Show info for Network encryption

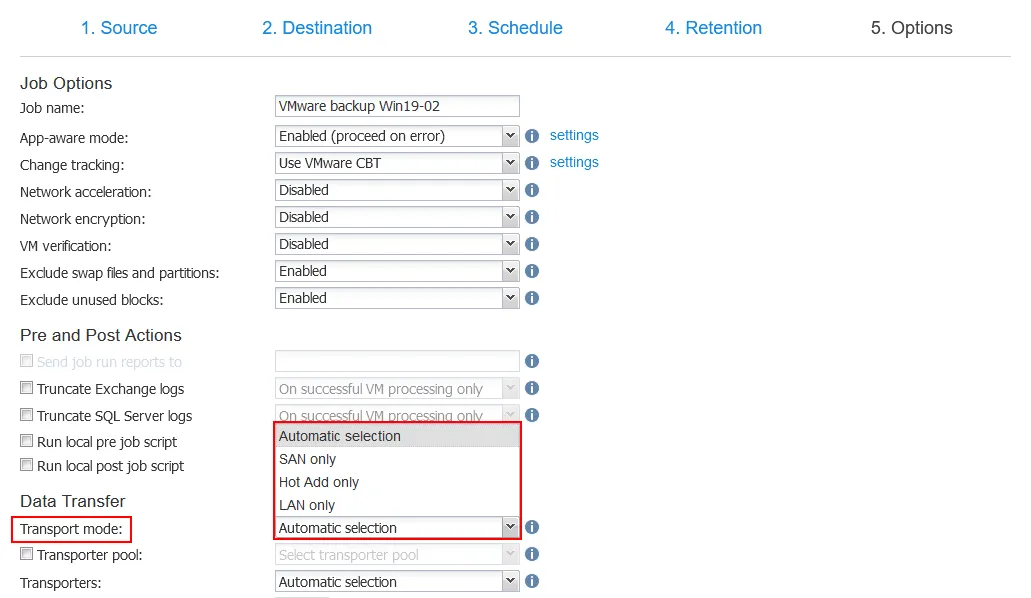[532, 217]
